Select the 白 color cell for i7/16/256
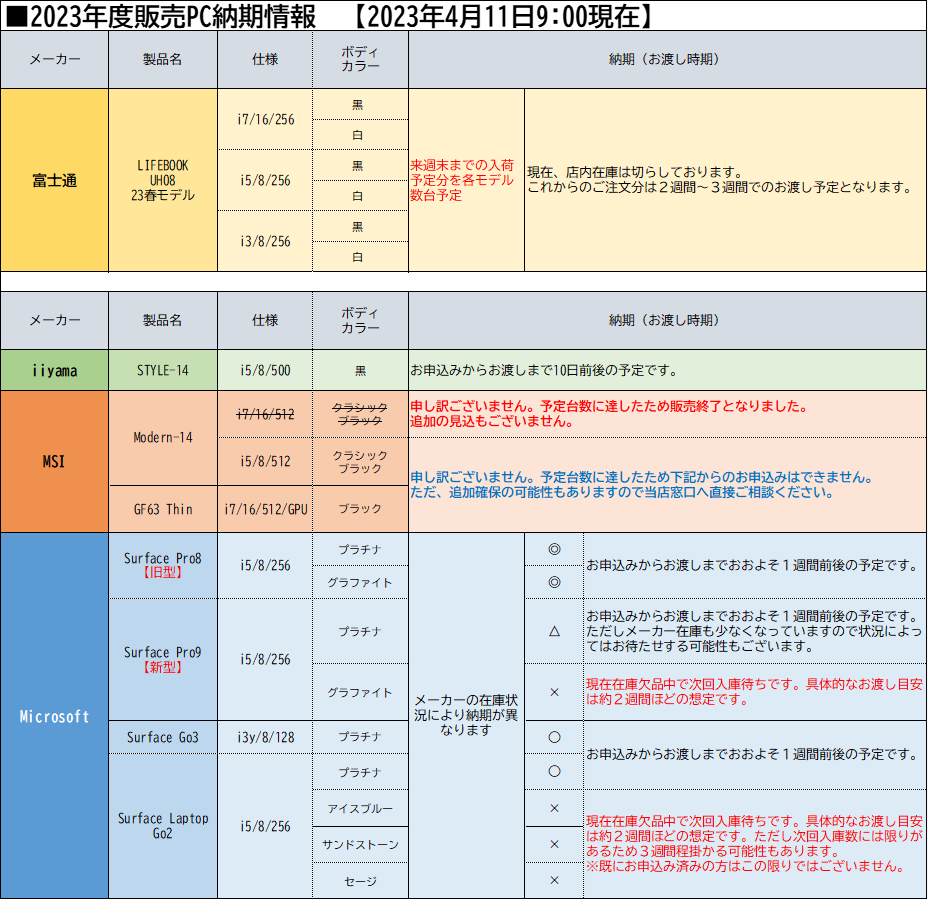 click(x=360, y=135)
